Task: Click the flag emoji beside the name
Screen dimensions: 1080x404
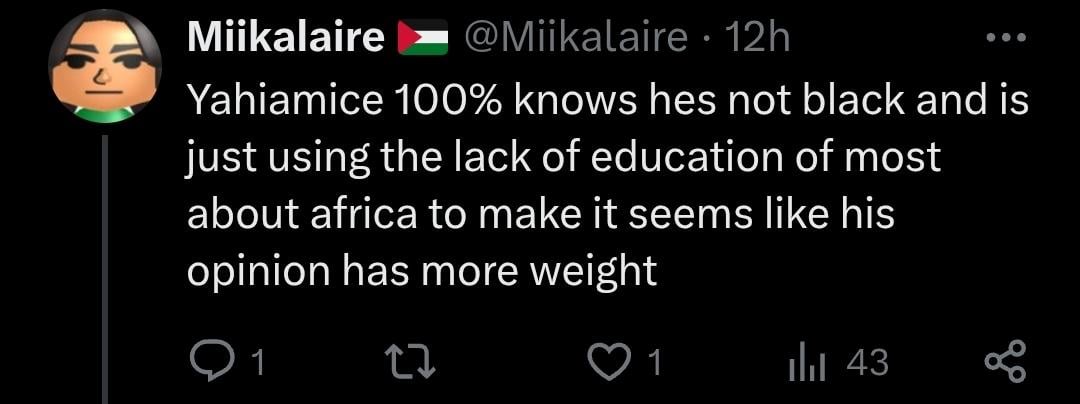Action: pyautogui.click(x=423, y=39)
